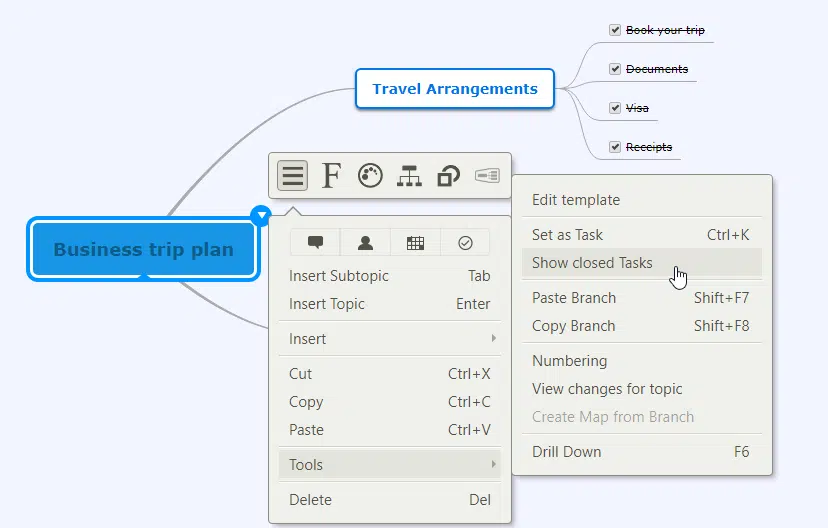Viewport: 828px width, 528px height.
Task: Expand the Insert submenu
Action: [x=390, y=339]
